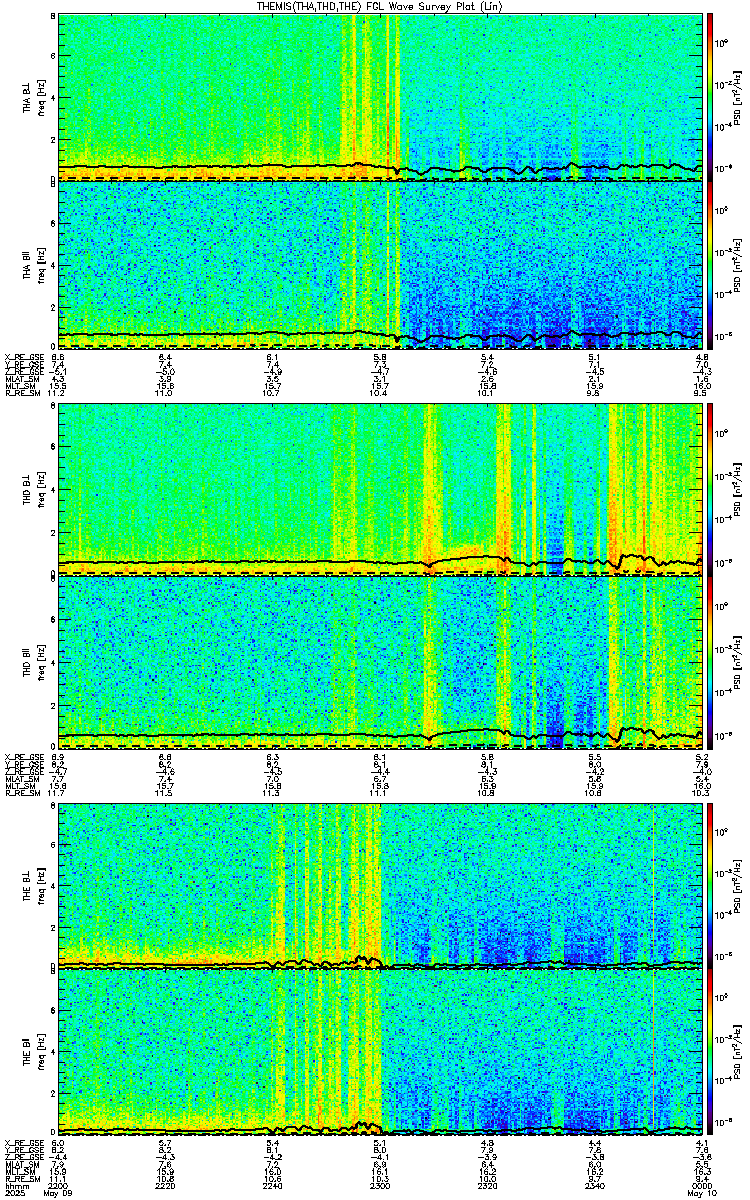Click MLT_SM label under the THA panels
The height and width of the screenshot is (1200, 750).
pos(18,386)
